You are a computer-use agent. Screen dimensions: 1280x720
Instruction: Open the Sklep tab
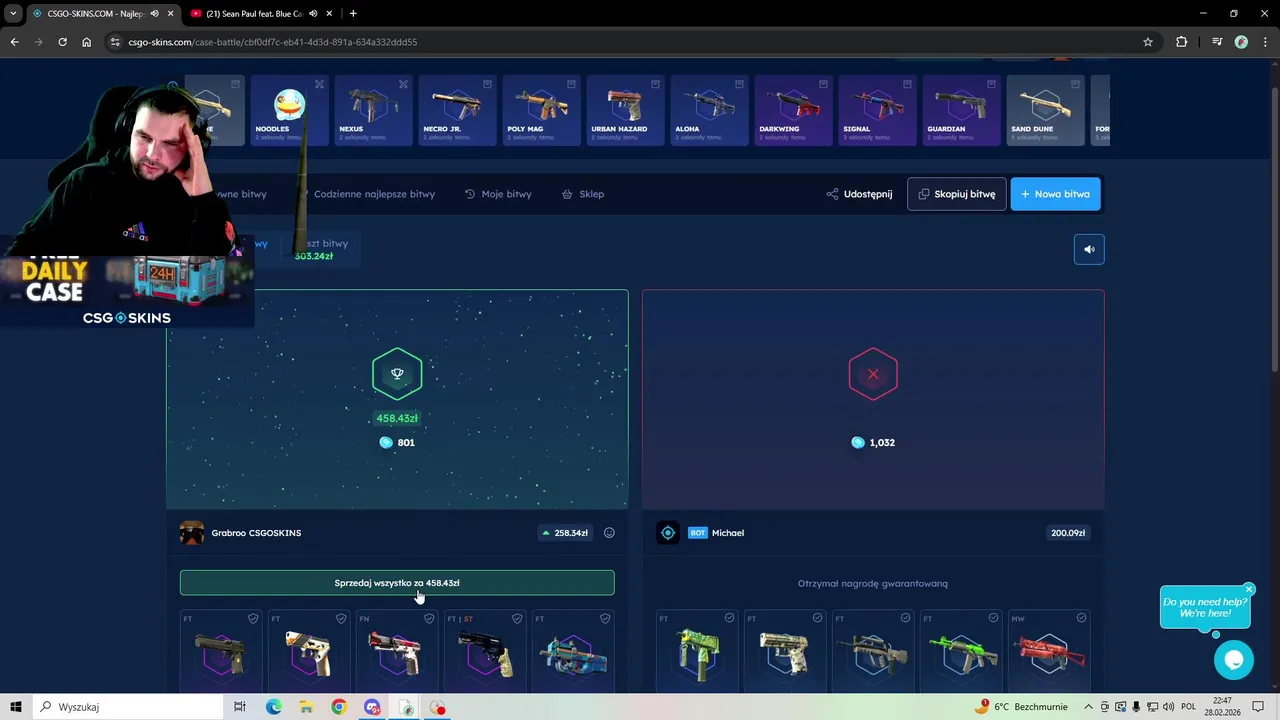(583, 194)
